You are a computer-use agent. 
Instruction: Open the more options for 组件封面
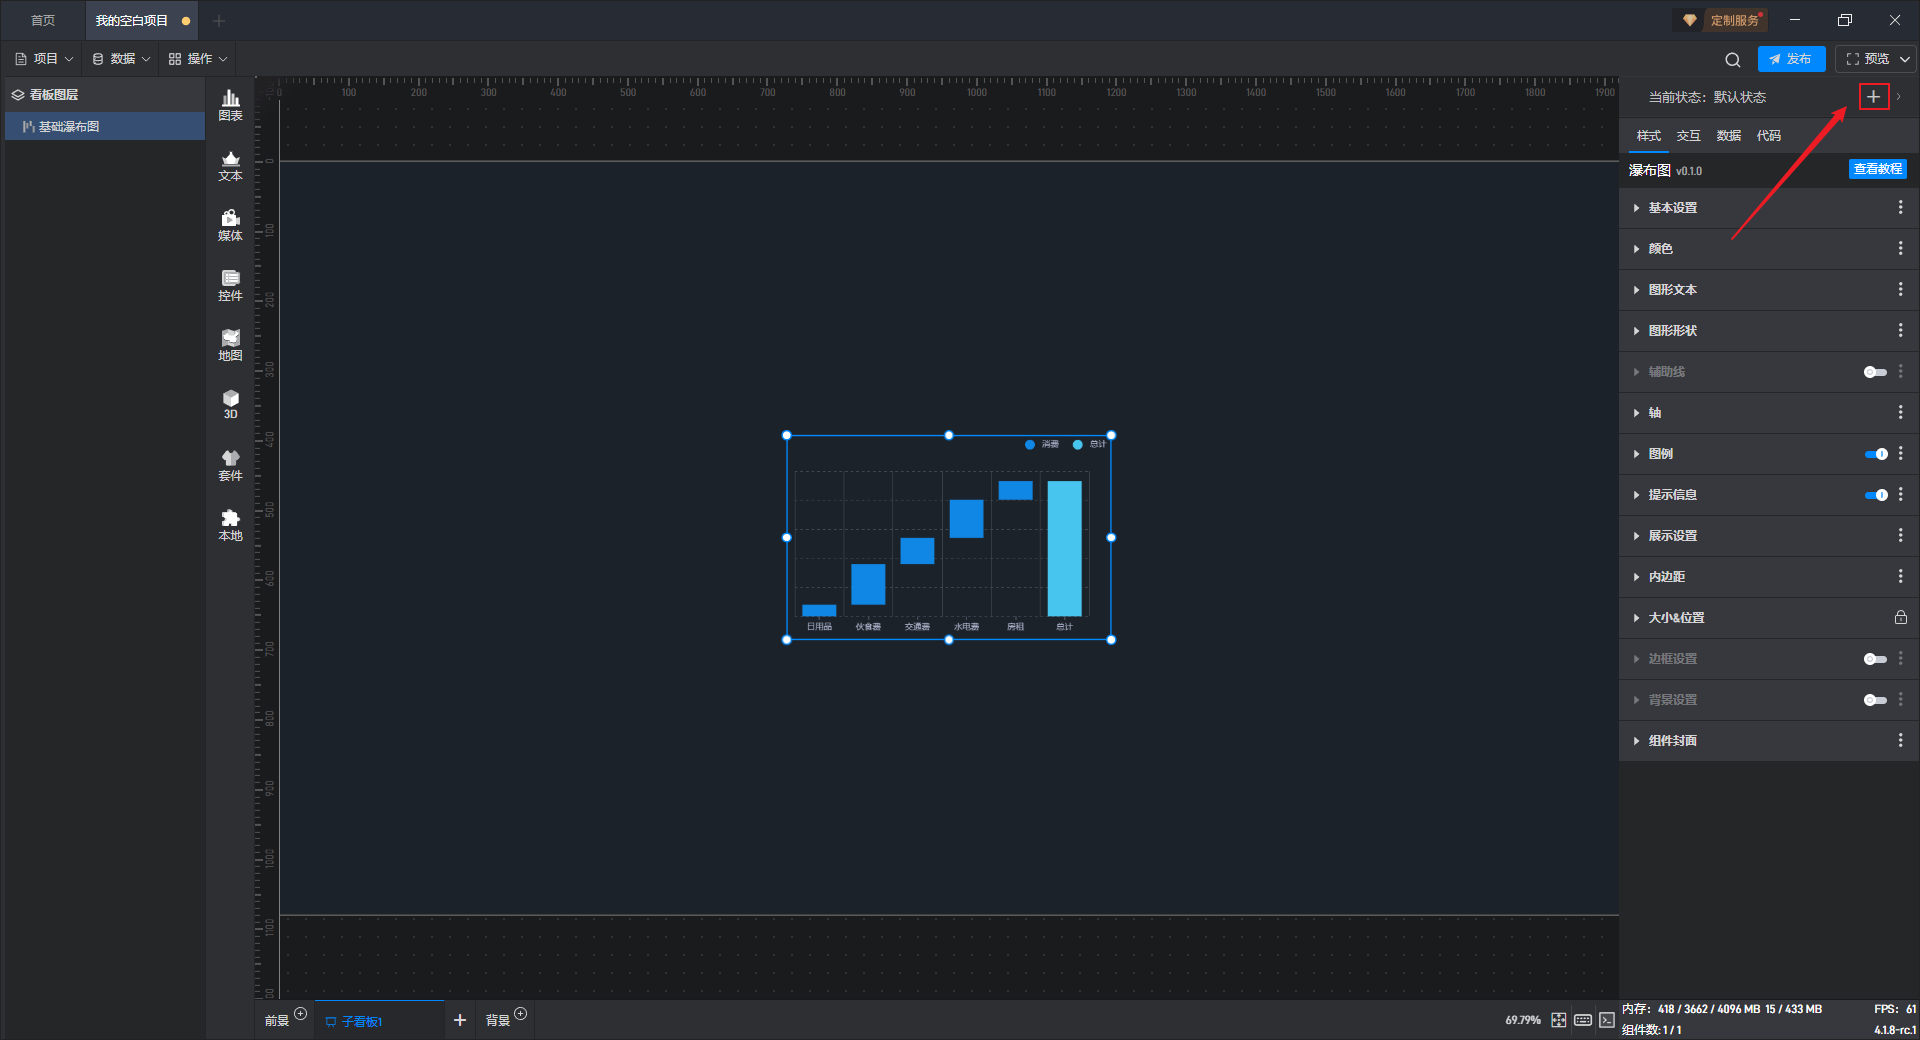point(1900,740)
